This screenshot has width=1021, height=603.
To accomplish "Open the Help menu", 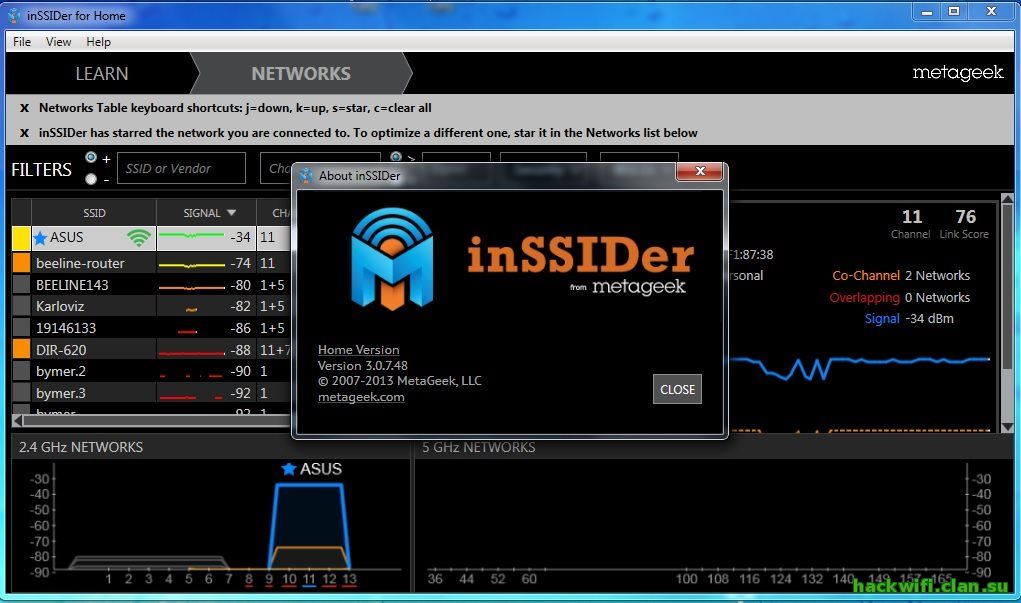I will click(98, 42).
